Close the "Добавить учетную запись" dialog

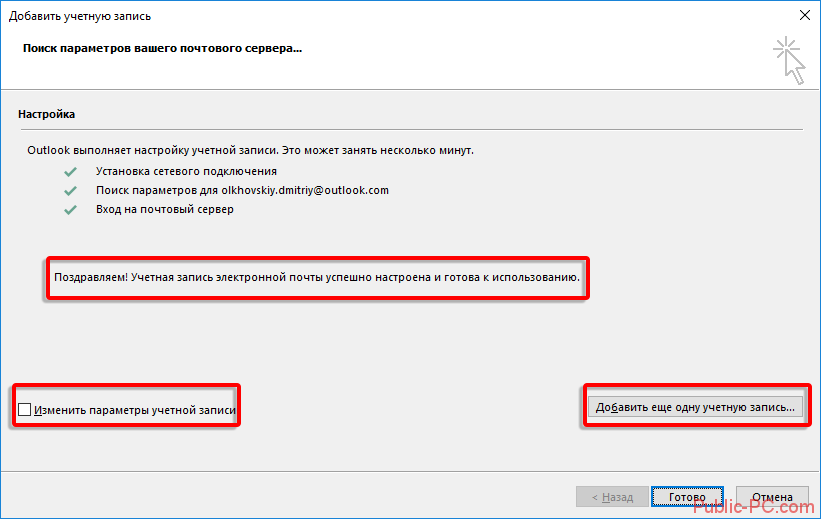(x=806, y=16)
